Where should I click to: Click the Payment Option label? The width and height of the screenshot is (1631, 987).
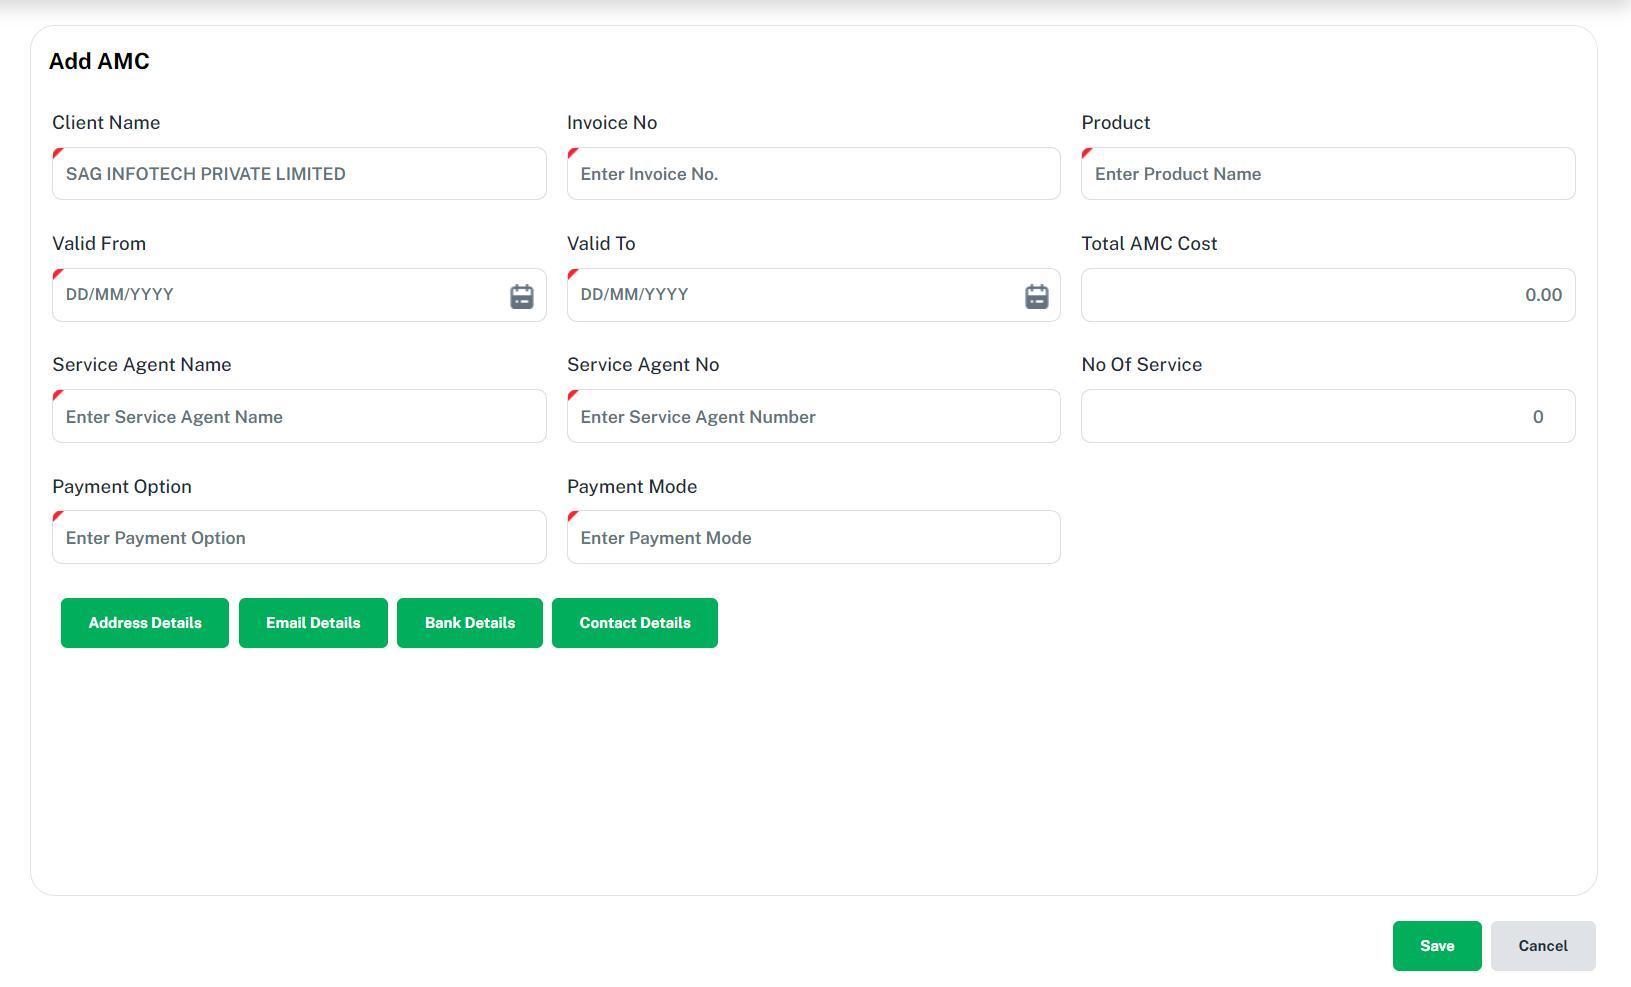[x=122, y=487]
